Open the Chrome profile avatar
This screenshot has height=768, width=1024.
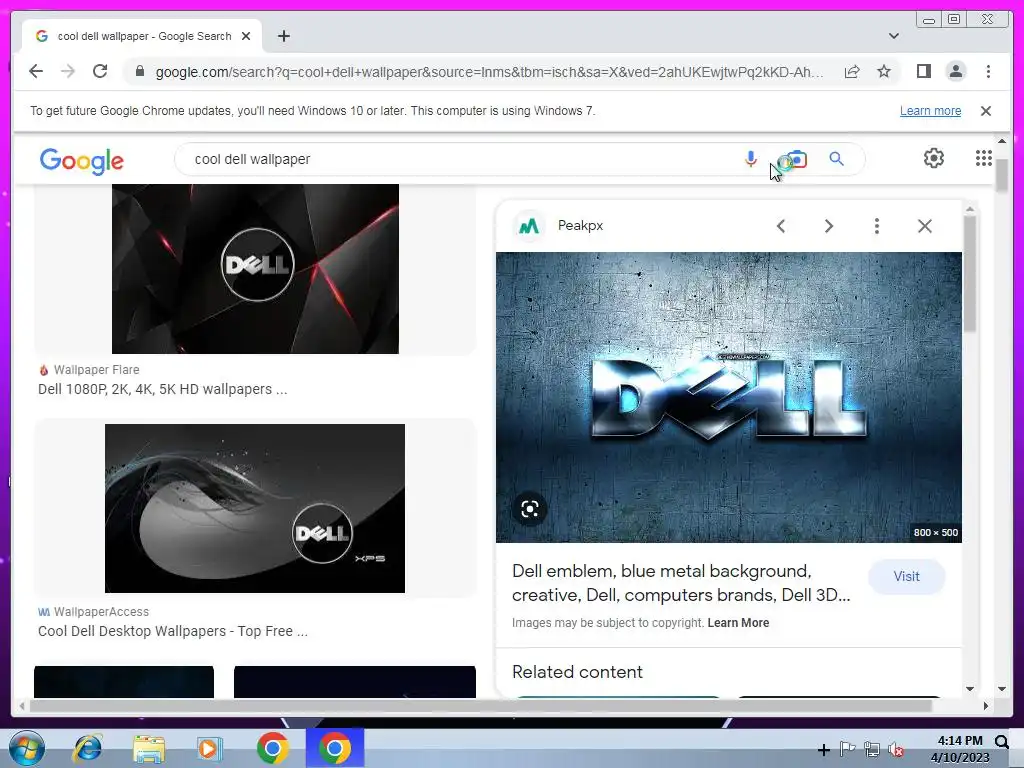(956, 71)
